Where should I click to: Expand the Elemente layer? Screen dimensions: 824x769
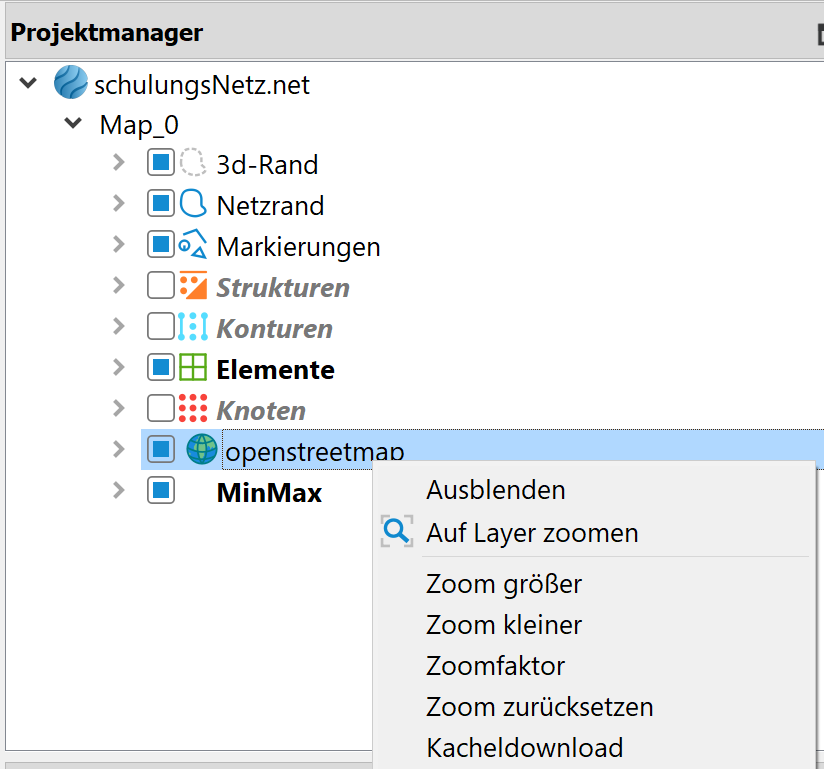point(119,368)
